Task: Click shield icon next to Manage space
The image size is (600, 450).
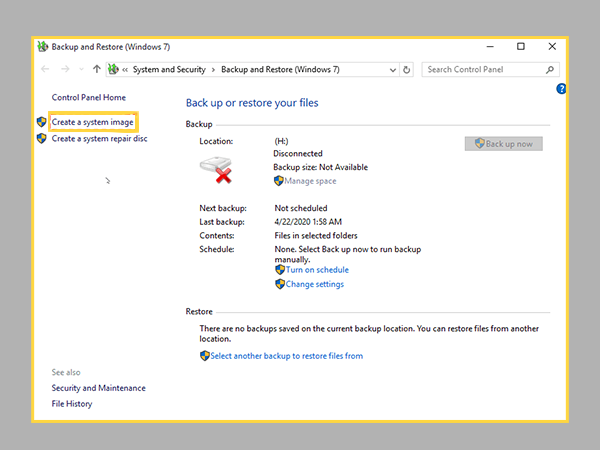Action: tap(279, 181)
